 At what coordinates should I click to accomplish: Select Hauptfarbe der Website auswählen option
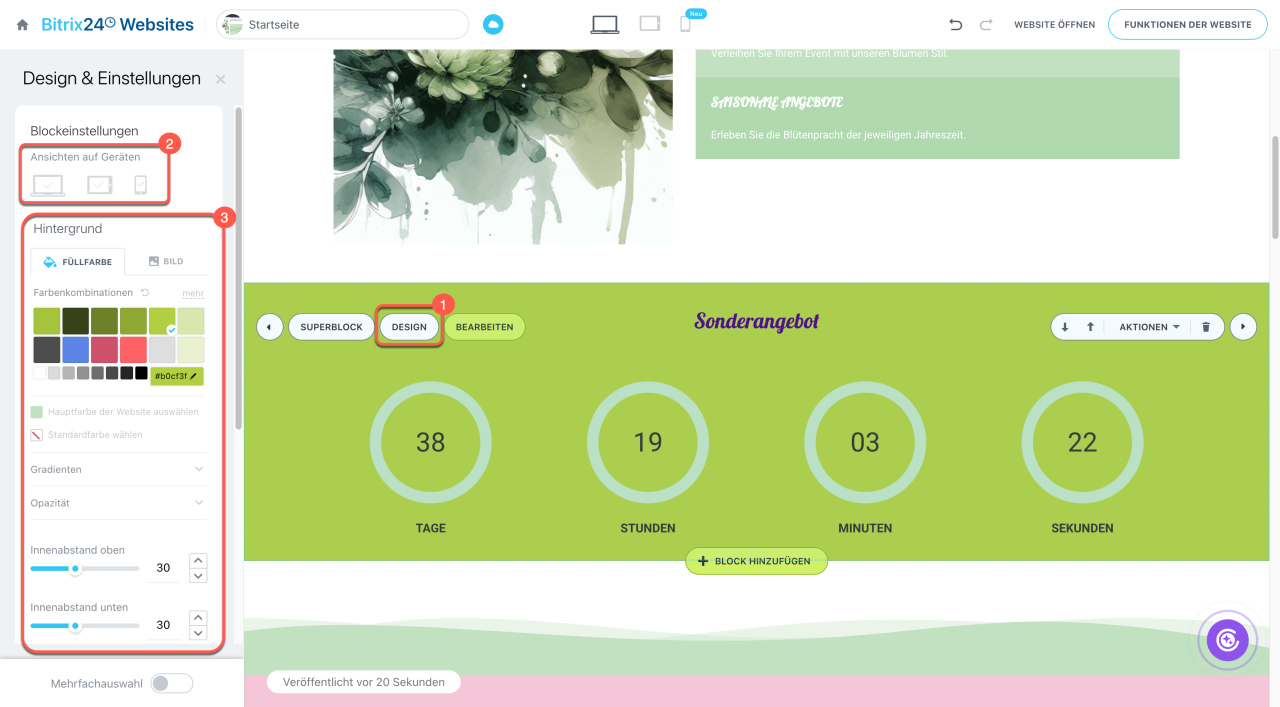[x=114, y=412]
